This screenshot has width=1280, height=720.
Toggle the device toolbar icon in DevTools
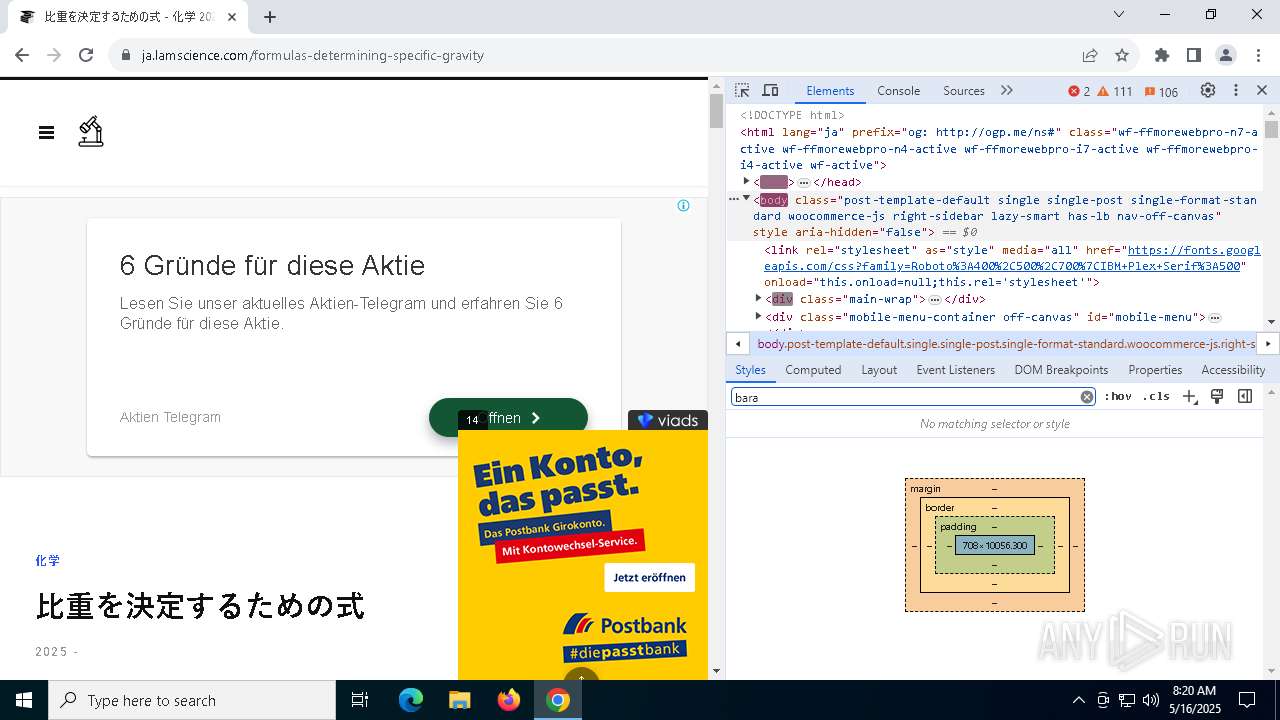[x=770, y=90]
